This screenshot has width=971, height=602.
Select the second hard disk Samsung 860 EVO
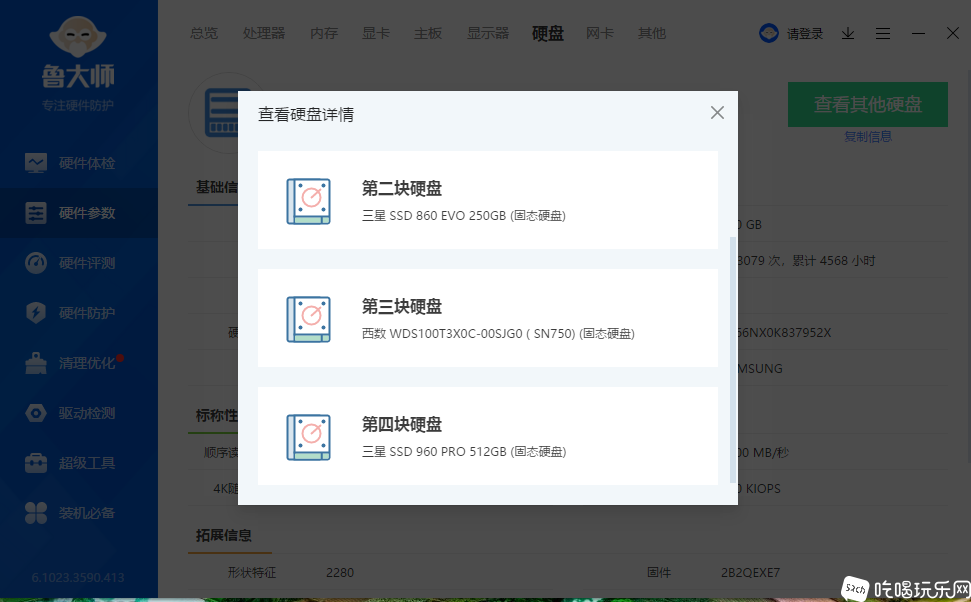(x=488, y=200)
